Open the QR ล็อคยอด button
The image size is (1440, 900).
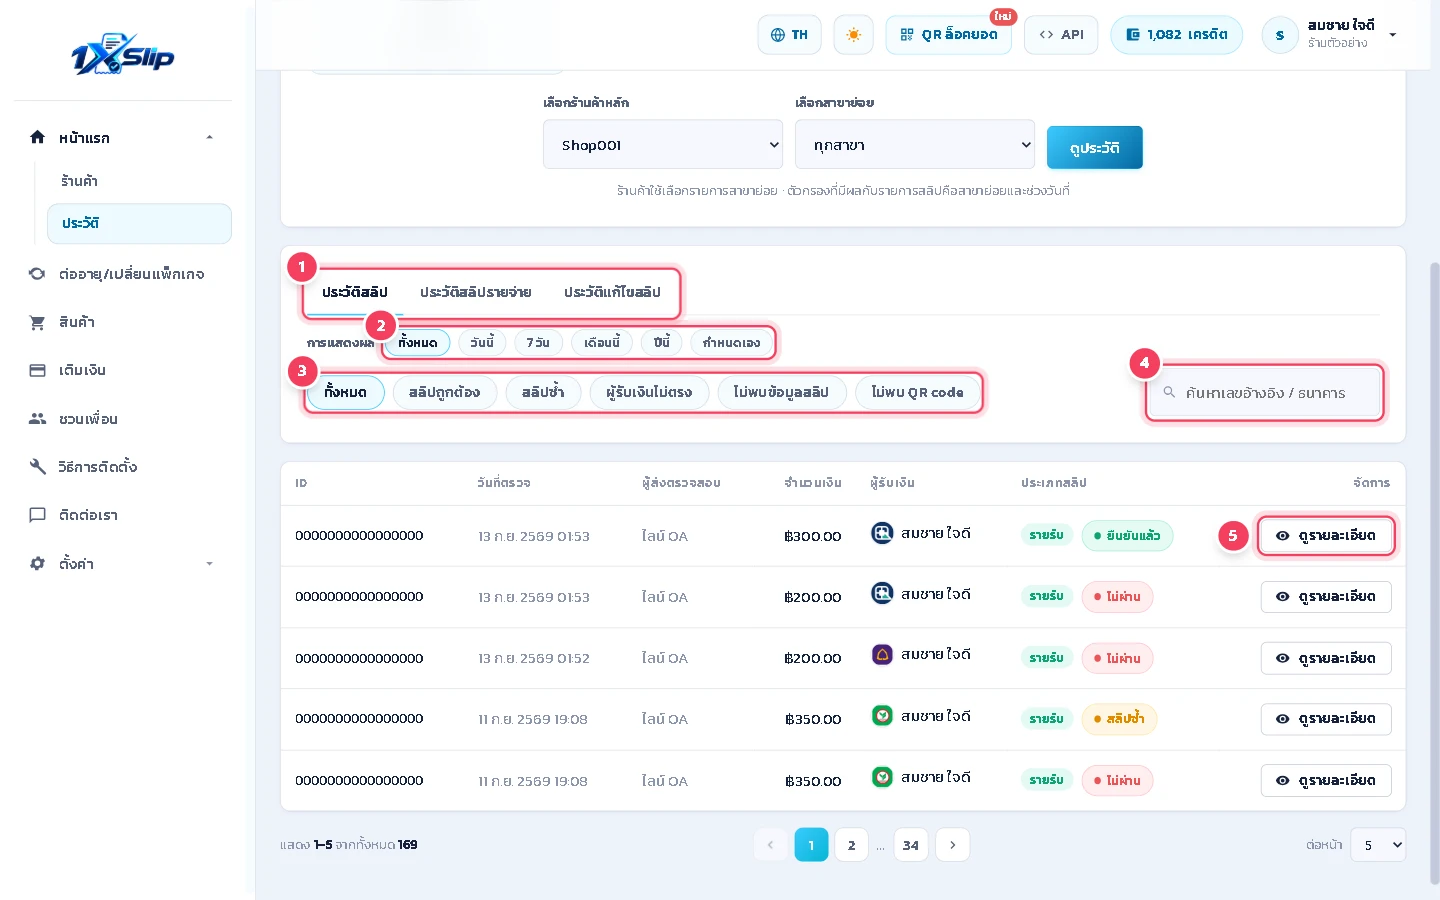tap(948, 35)
